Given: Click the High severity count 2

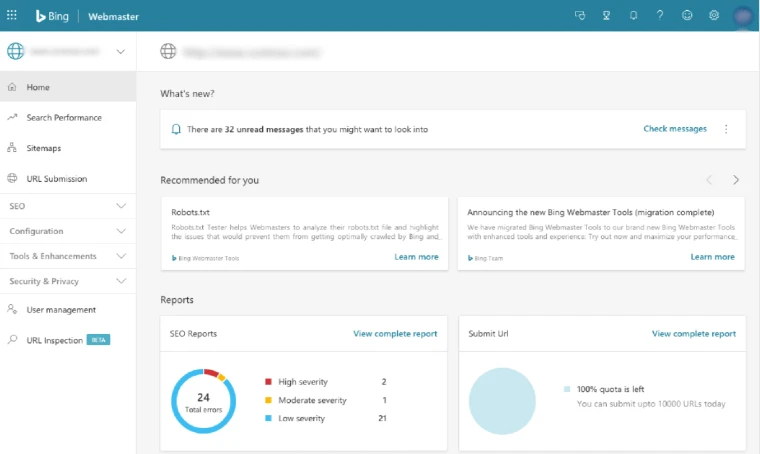Looking at the screenshot, I should (x=384, y=382).
